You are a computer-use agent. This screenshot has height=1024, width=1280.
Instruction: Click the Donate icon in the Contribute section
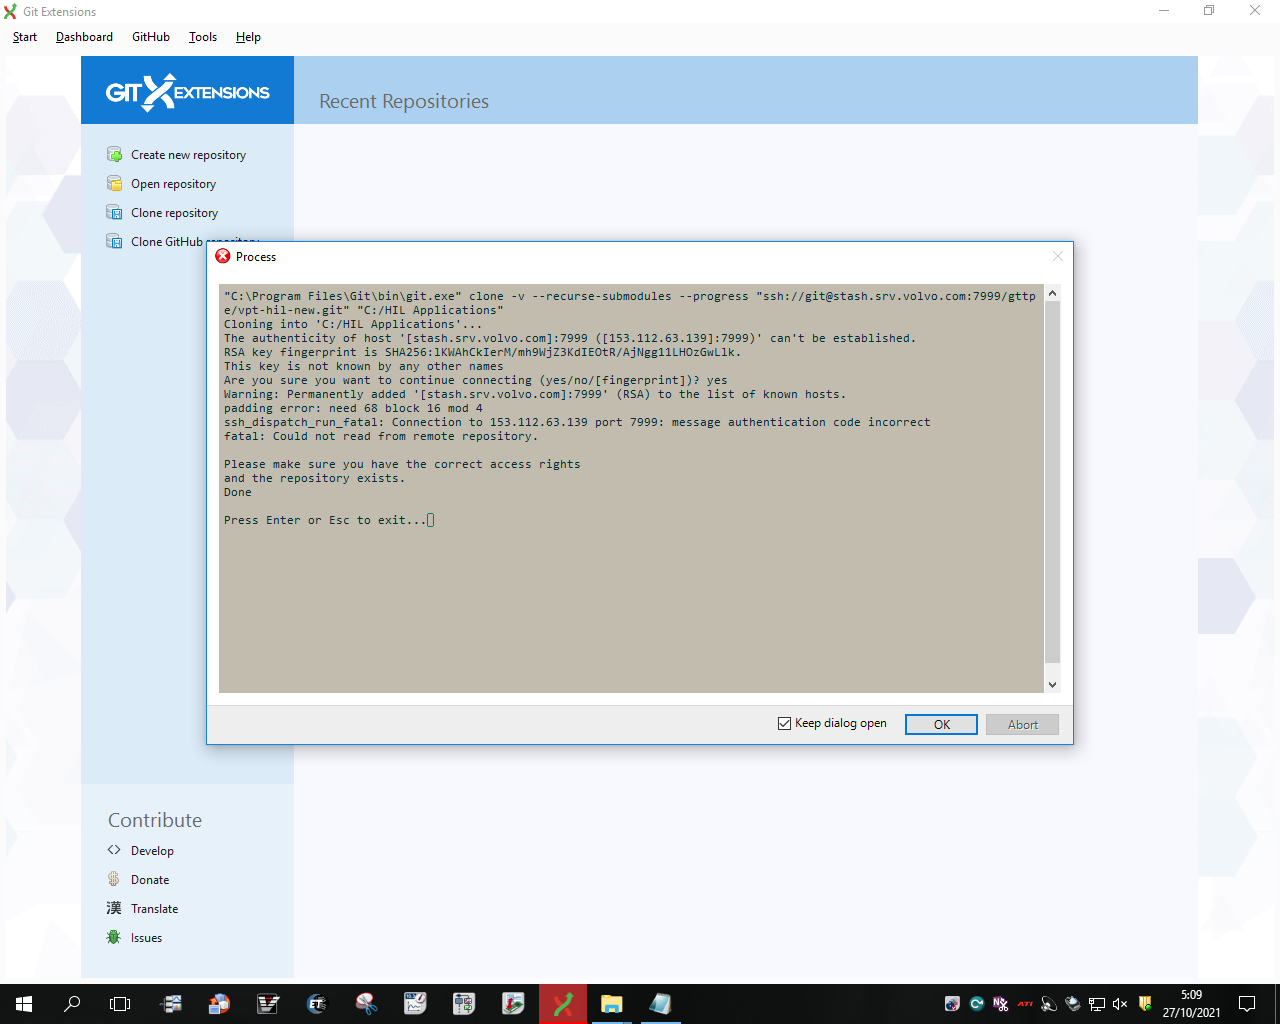point(114,879)
